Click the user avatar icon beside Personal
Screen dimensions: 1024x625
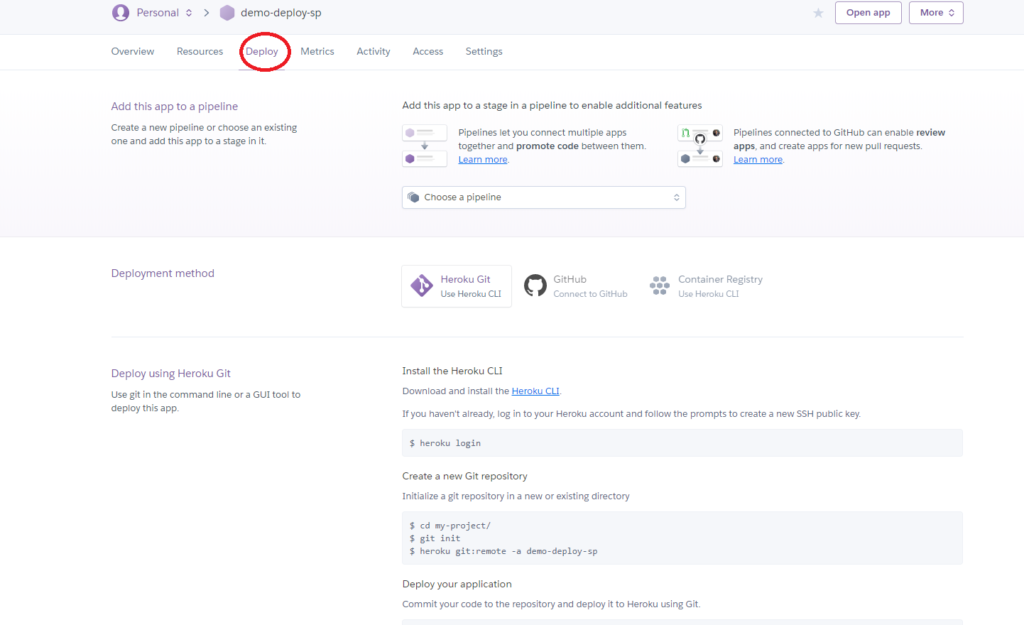click(121, 13)
